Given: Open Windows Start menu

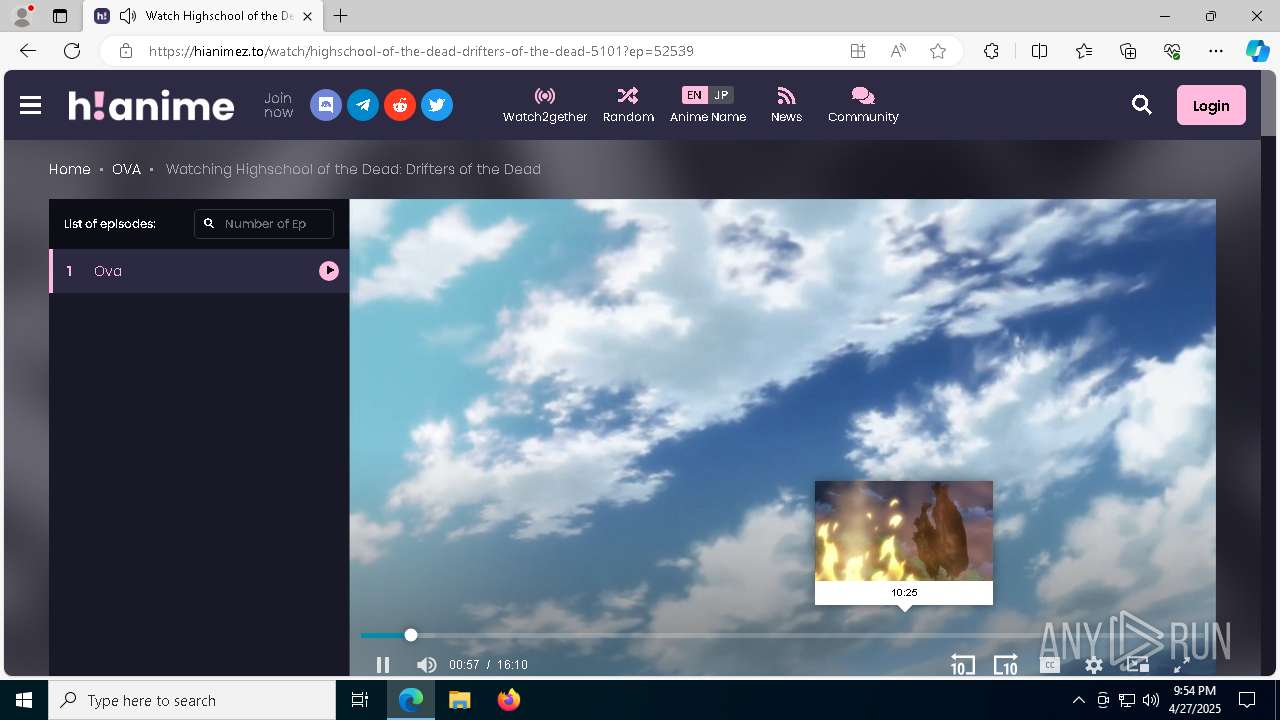Looking at the screenshot, I should (24, 700).
